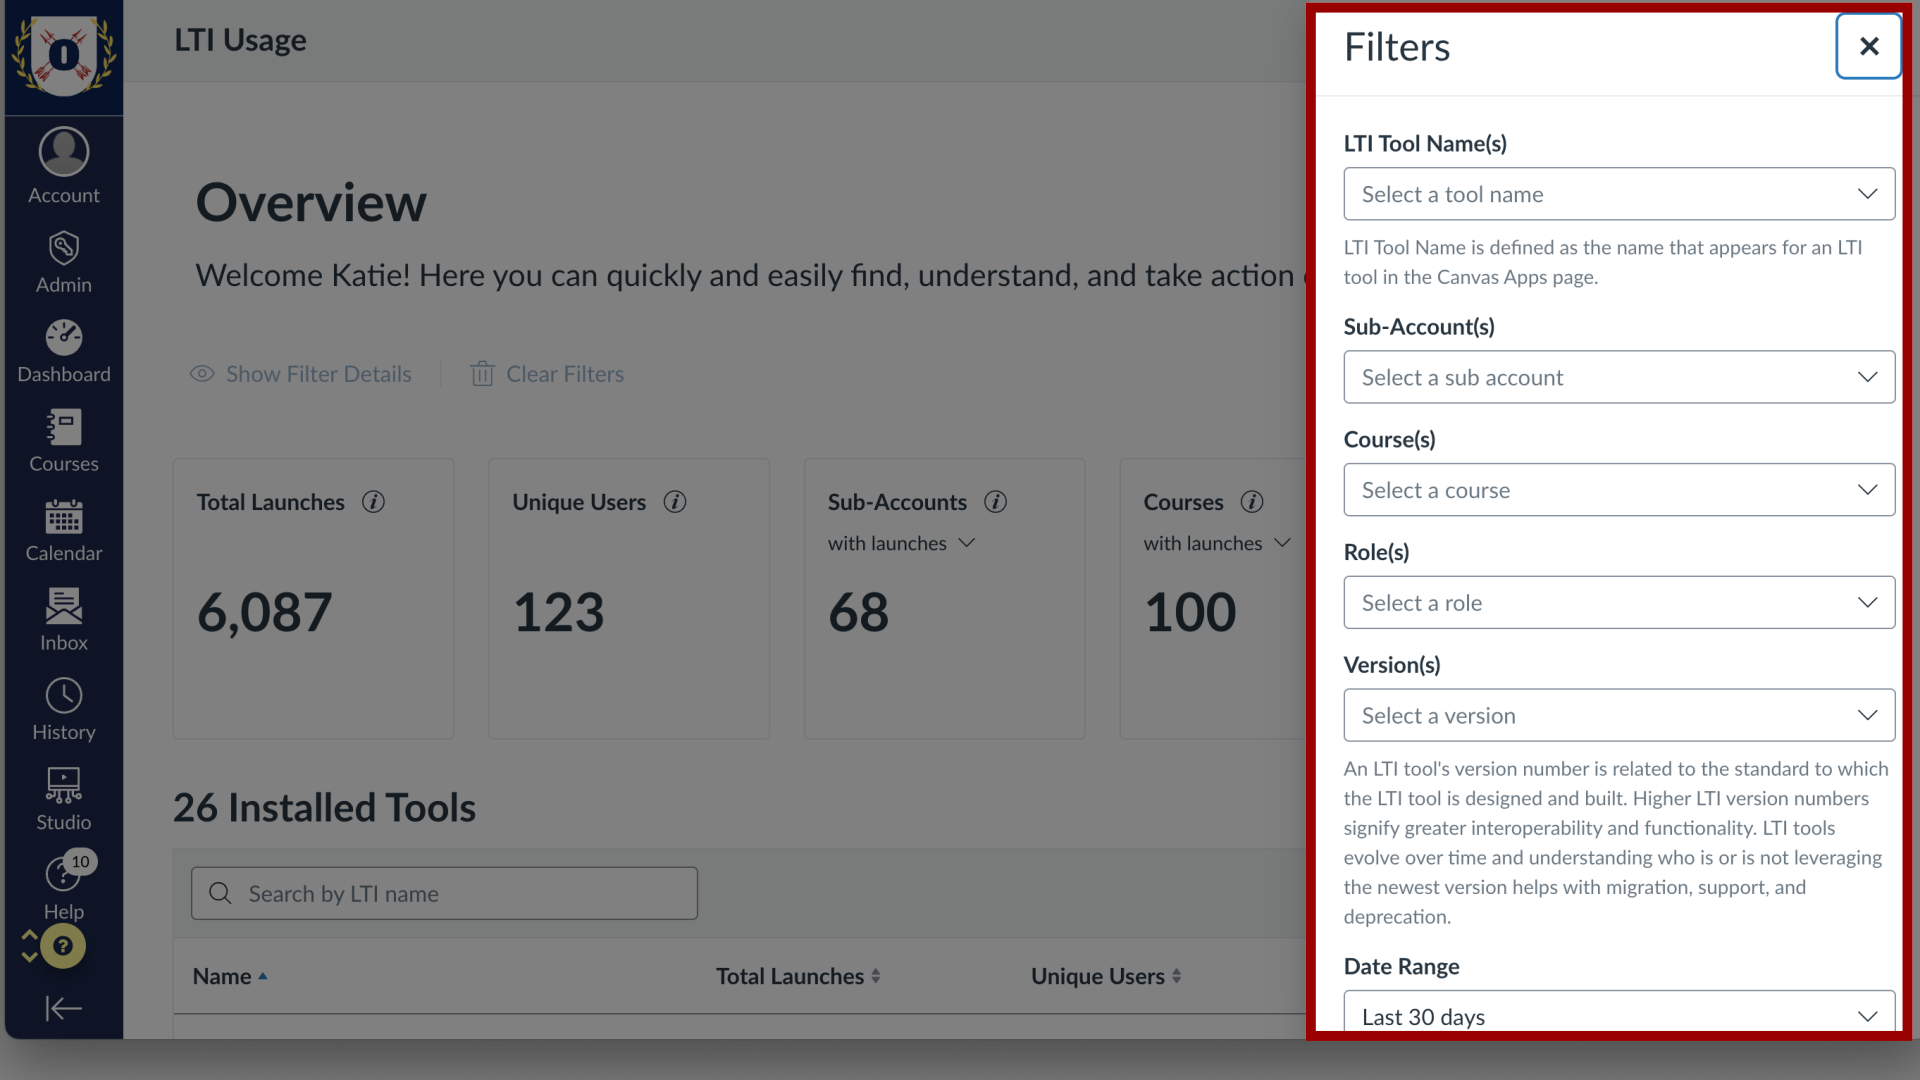Image resolution: width=1920 pixels, height=1080 pixels.
Task: Open Studio tool
Action: (63, 800)
